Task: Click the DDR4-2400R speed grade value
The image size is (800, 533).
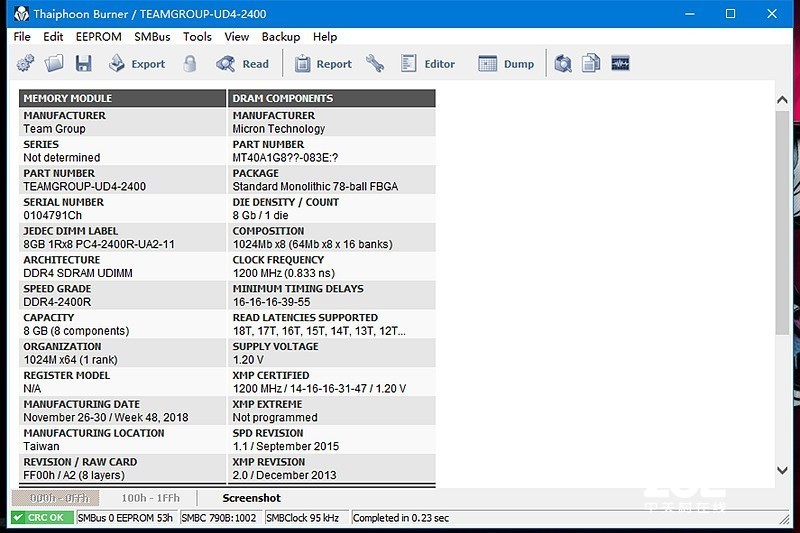Action: pyautogui.click(x=57, y=302)
